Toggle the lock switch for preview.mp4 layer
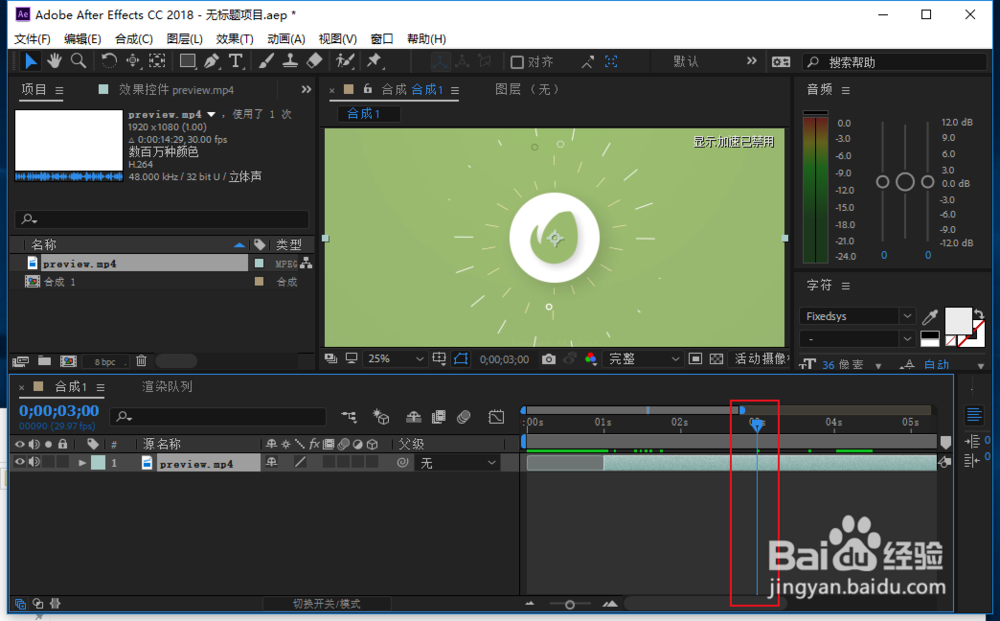 pos(62,462)
